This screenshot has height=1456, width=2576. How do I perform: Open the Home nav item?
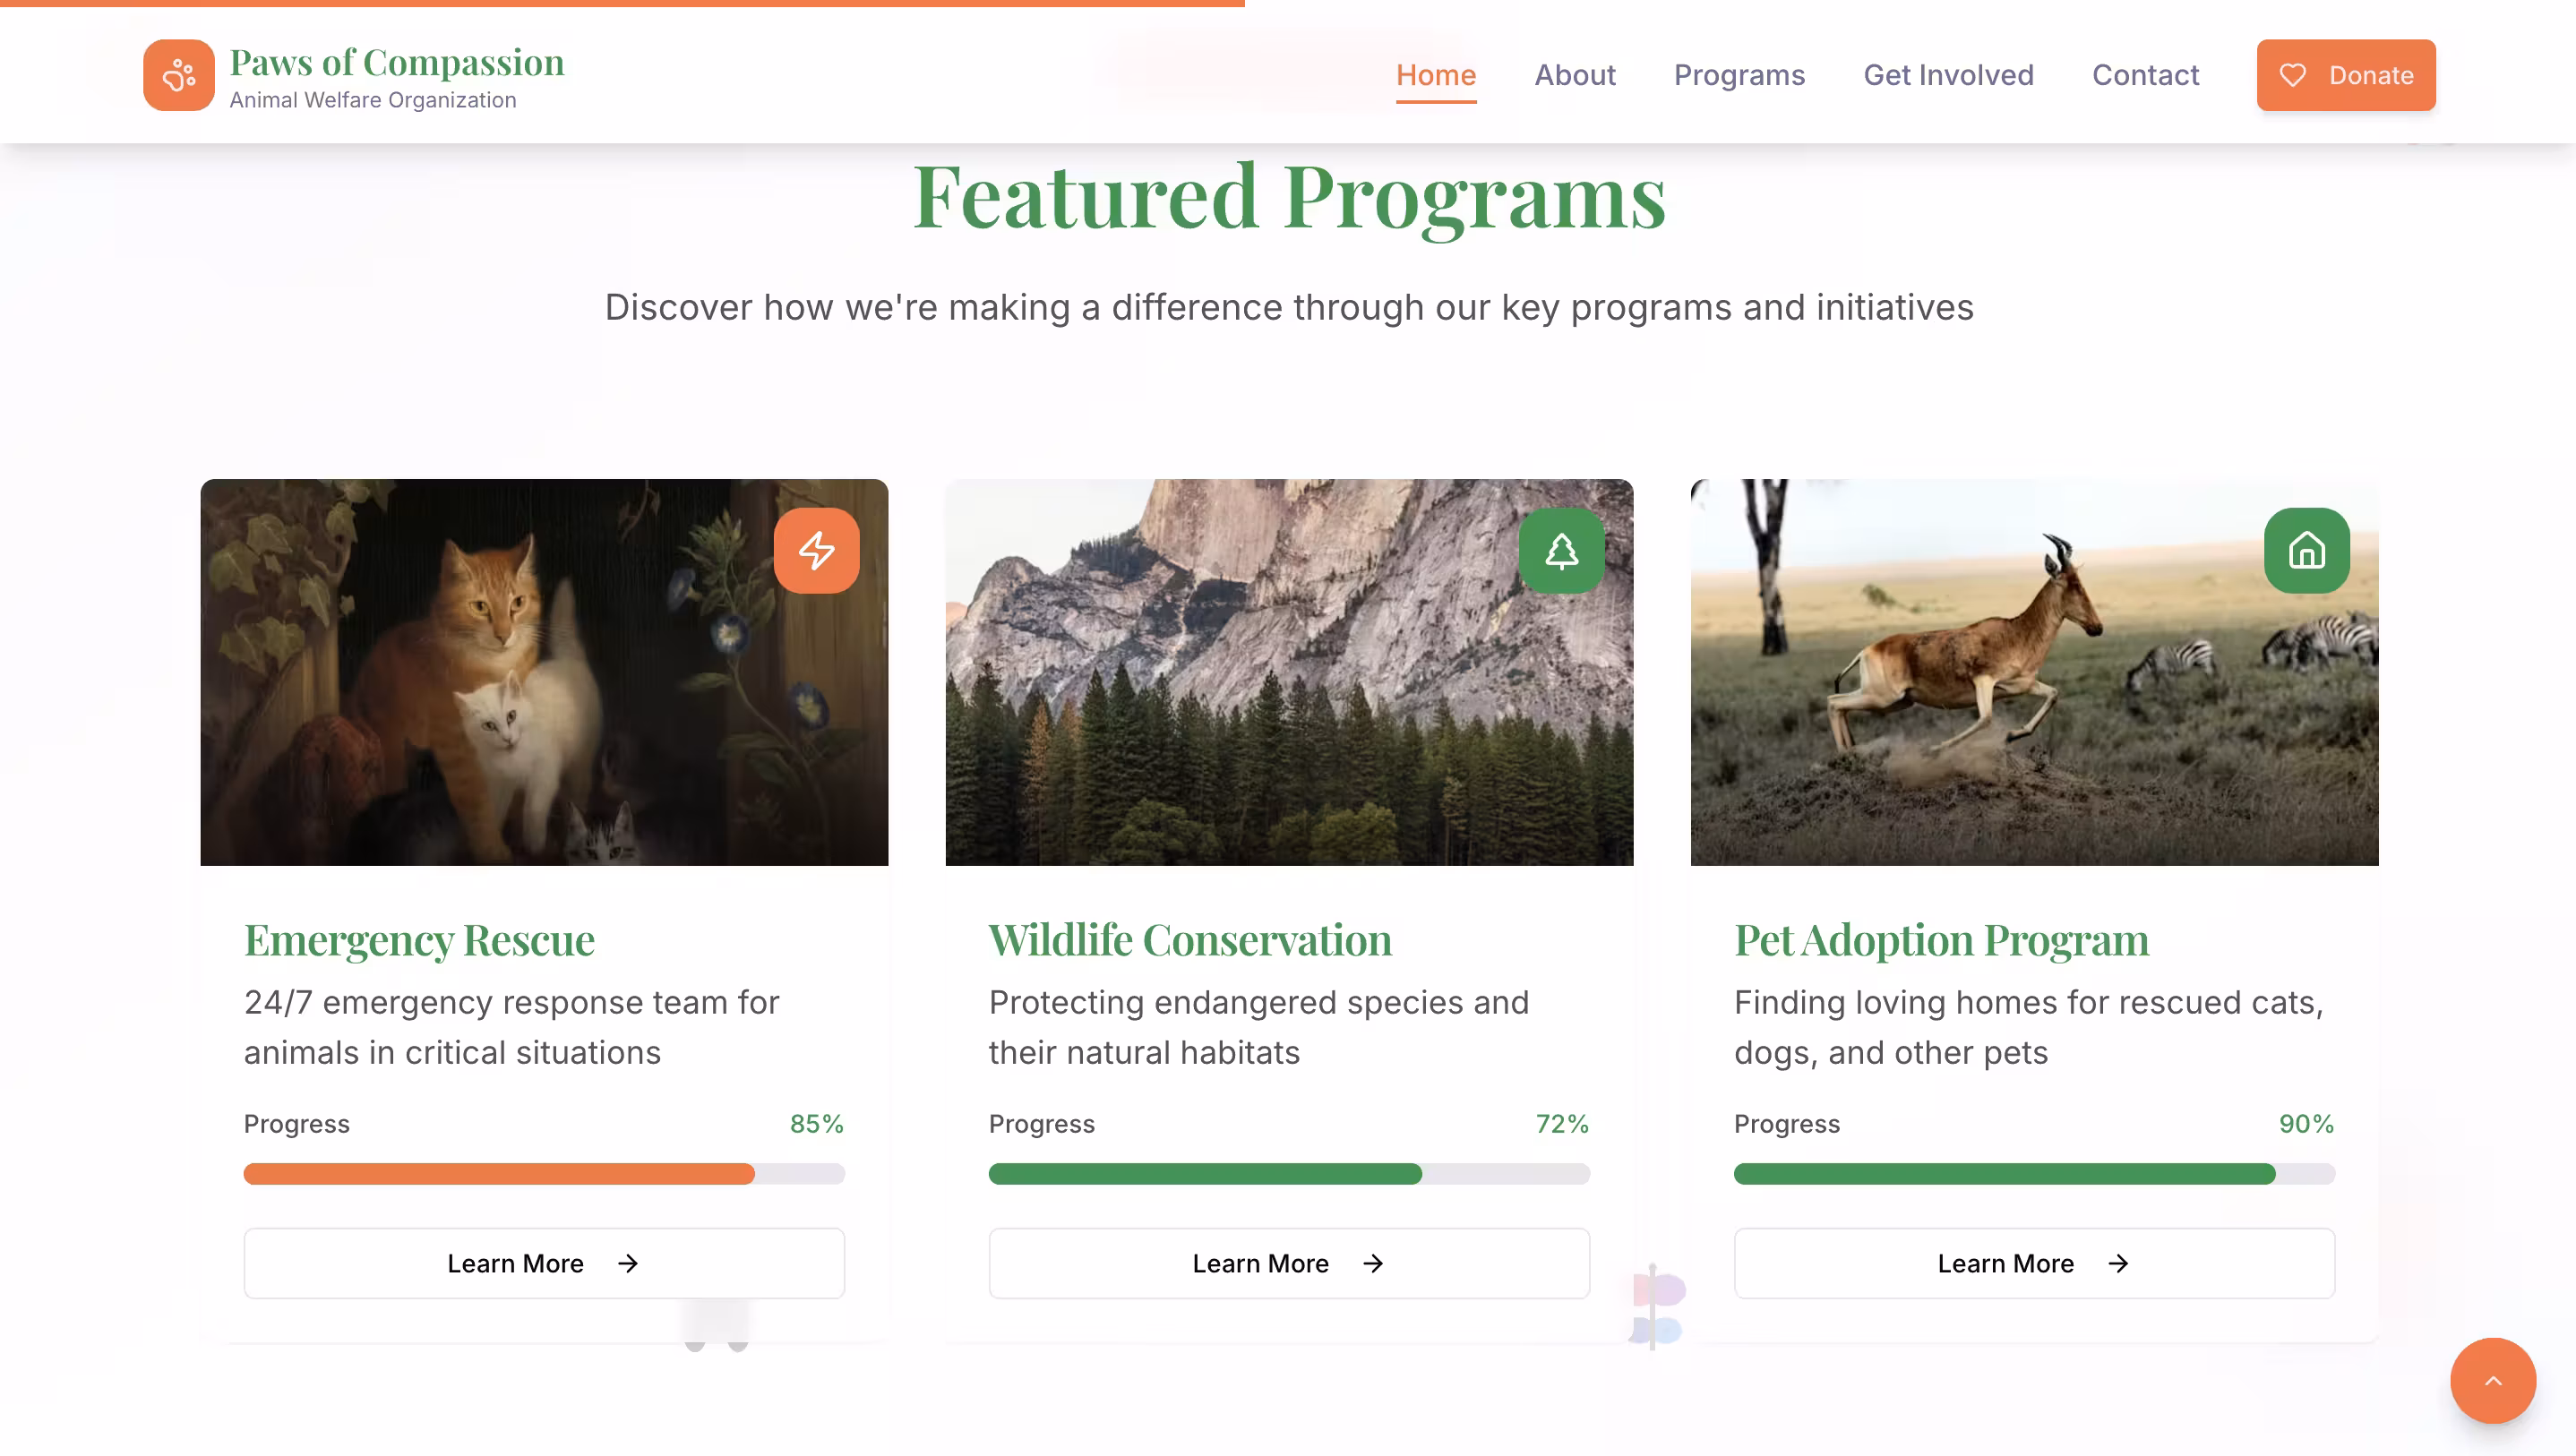tap(1436, 75)
